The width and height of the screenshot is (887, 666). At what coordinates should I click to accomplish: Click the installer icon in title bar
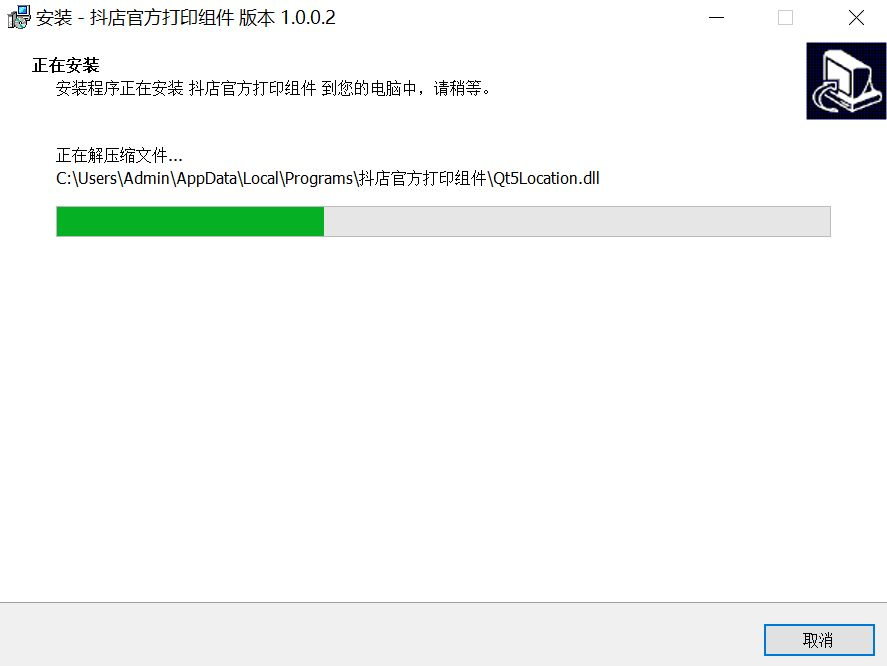click(19, 17)
